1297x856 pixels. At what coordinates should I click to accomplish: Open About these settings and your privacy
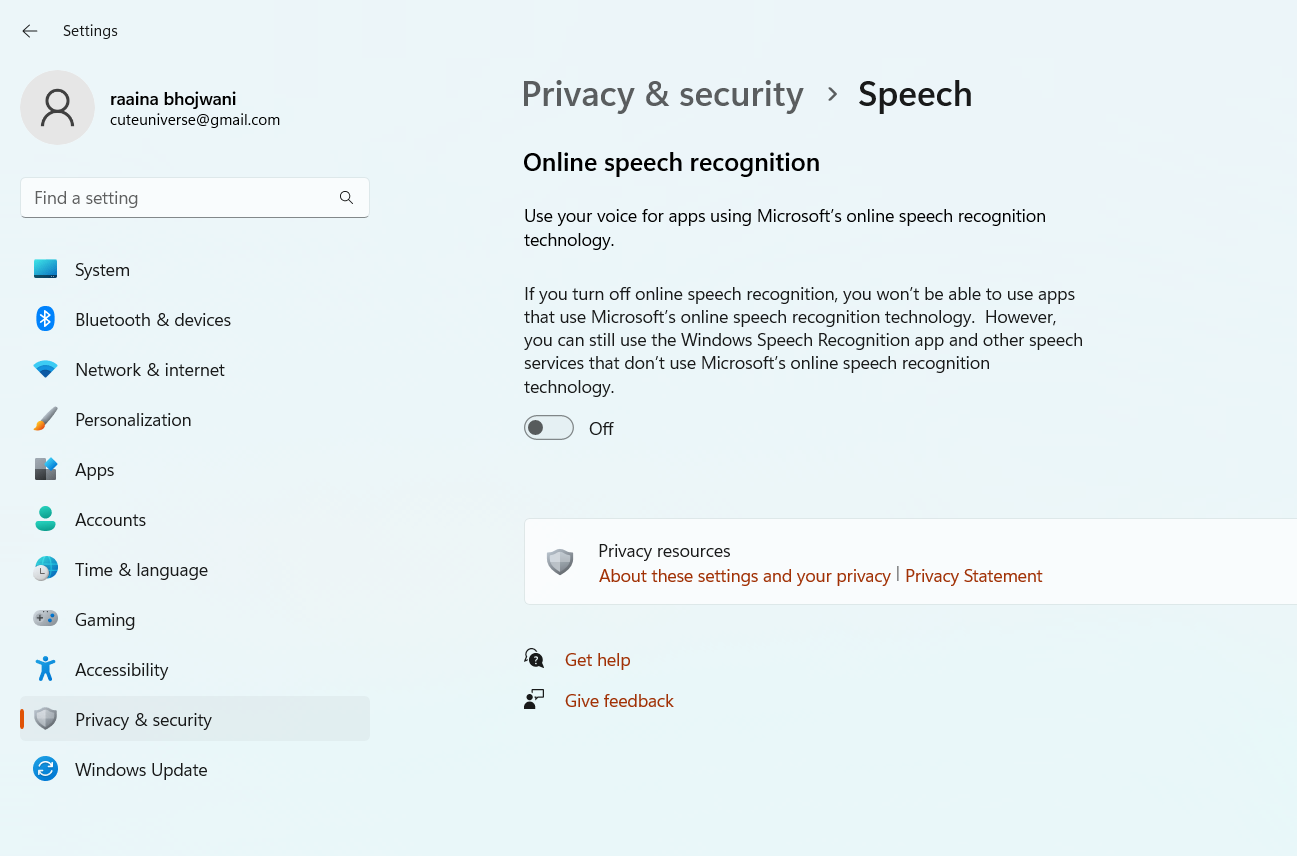point(744,576)
